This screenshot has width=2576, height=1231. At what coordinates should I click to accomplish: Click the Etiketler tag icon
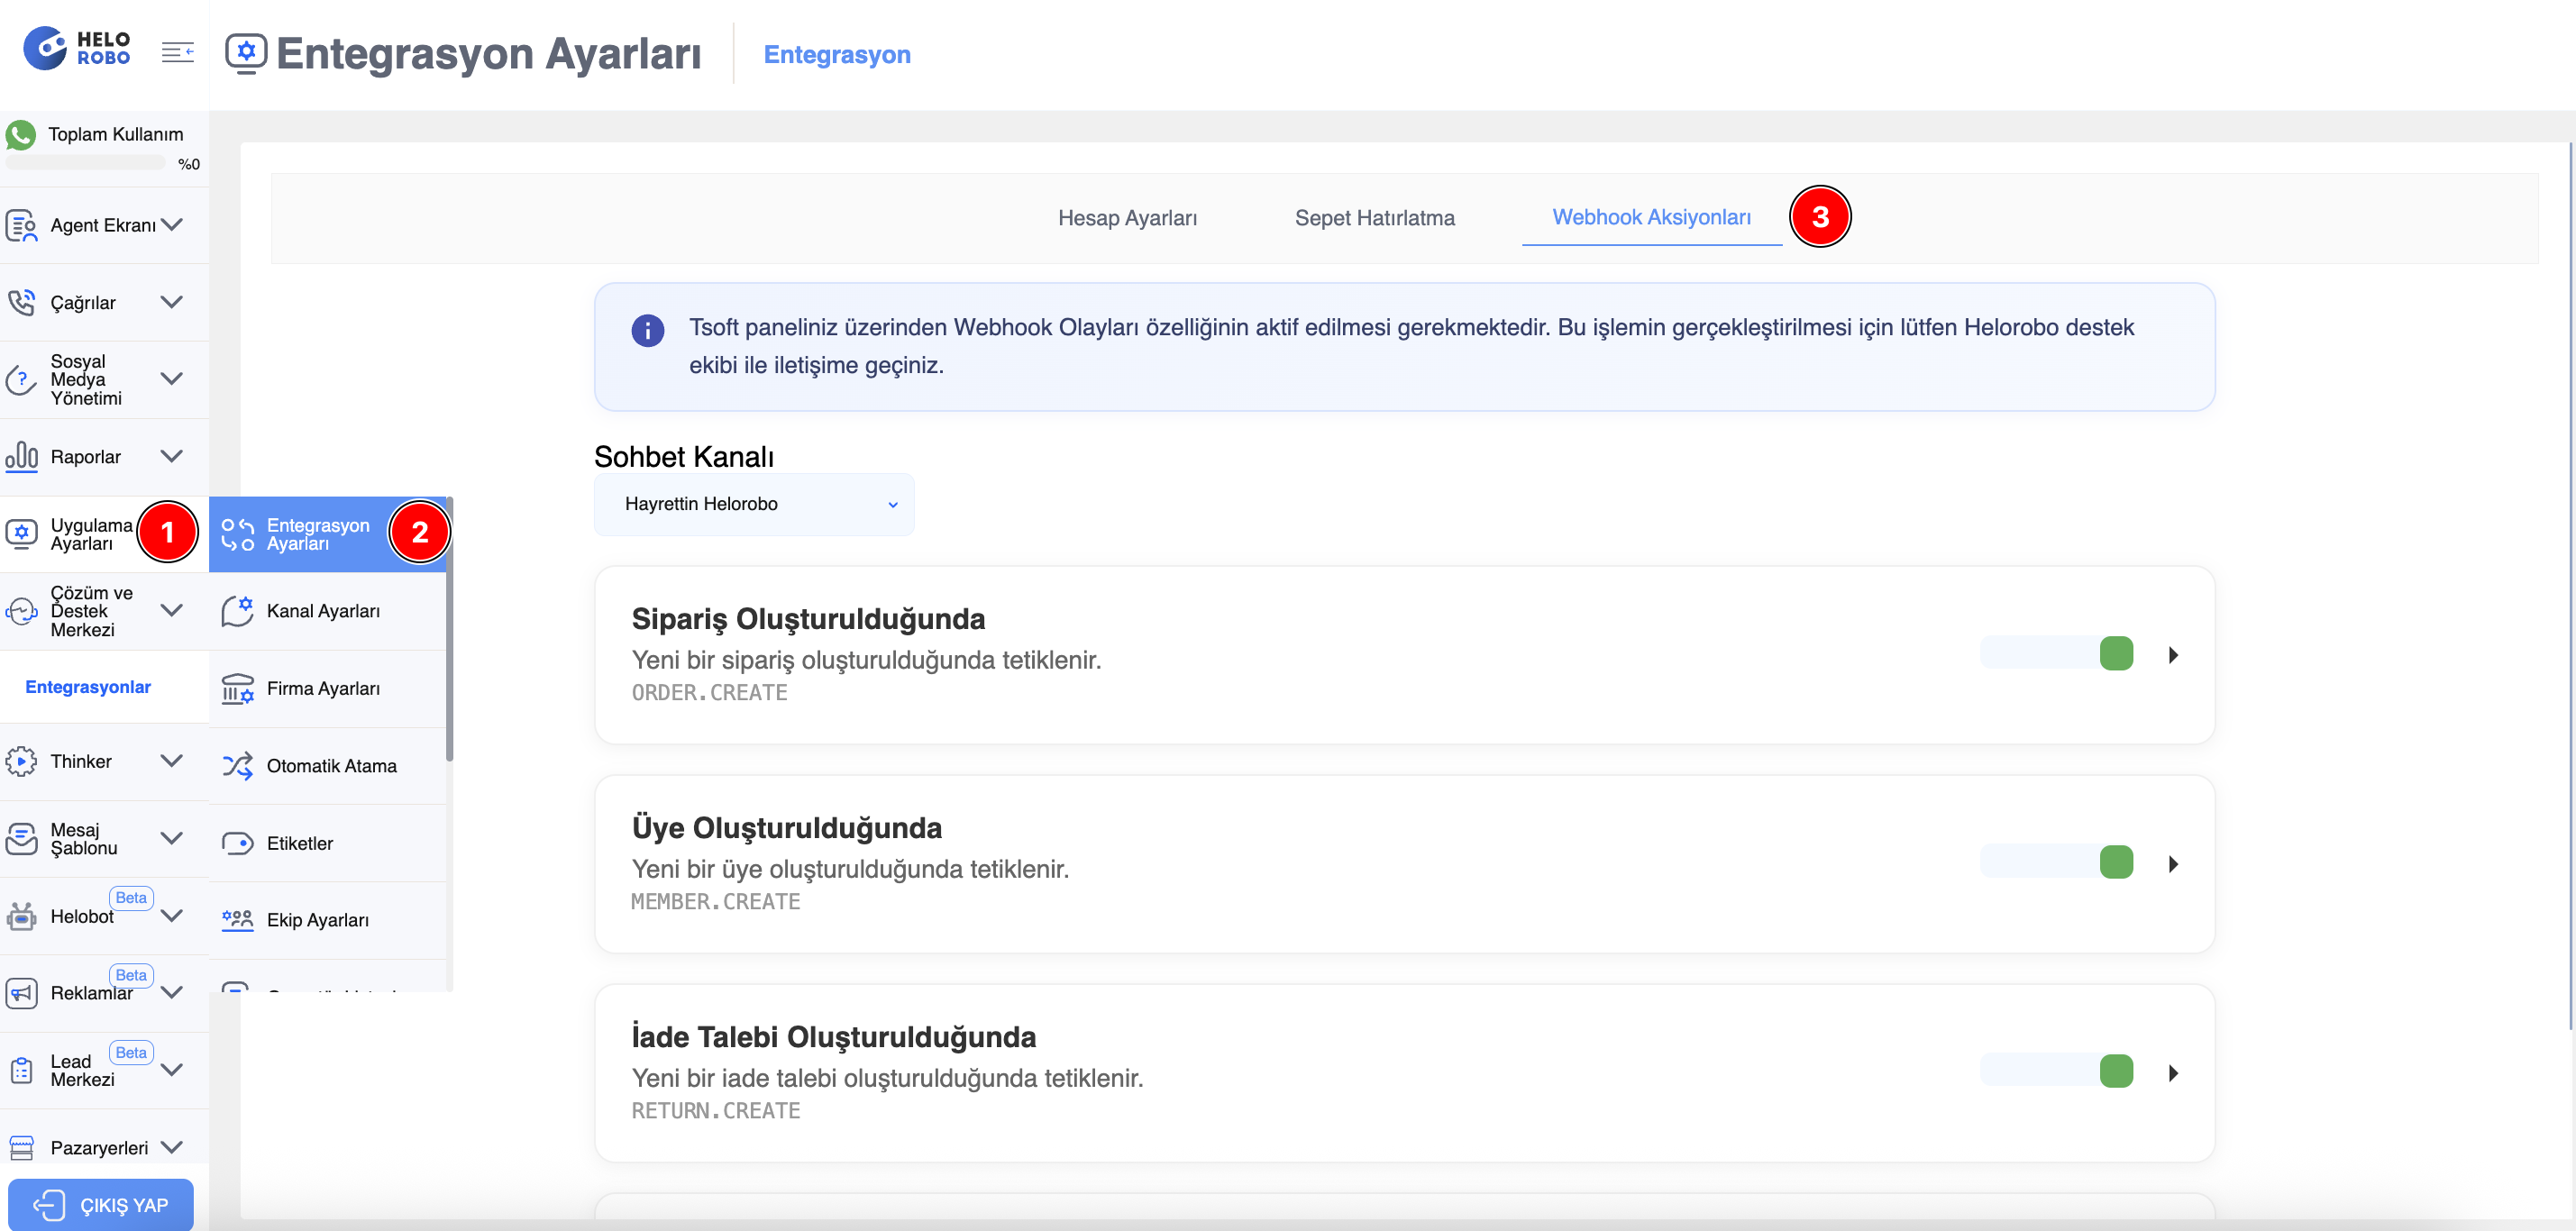pyautogui.click(x=237, y=843)
